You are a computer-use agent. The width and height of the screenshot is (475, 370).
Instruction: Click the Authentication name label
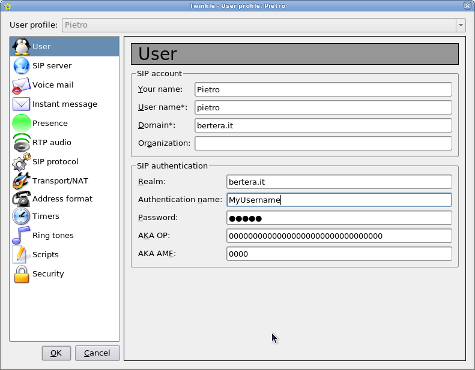tap(180, 199)
